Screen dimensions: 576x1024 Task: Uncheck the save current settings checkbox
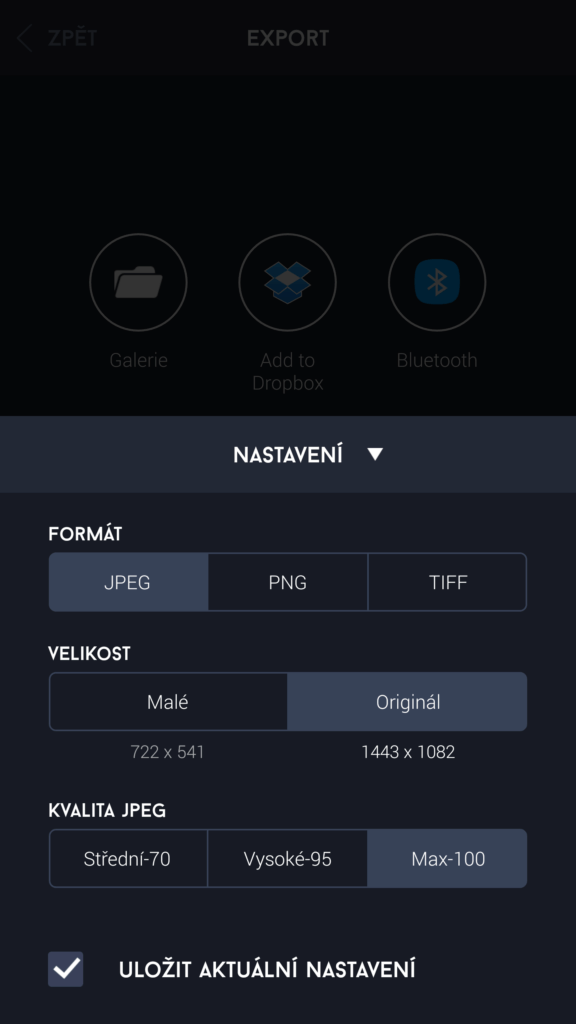pyautogui.click(x=65, y=969)
